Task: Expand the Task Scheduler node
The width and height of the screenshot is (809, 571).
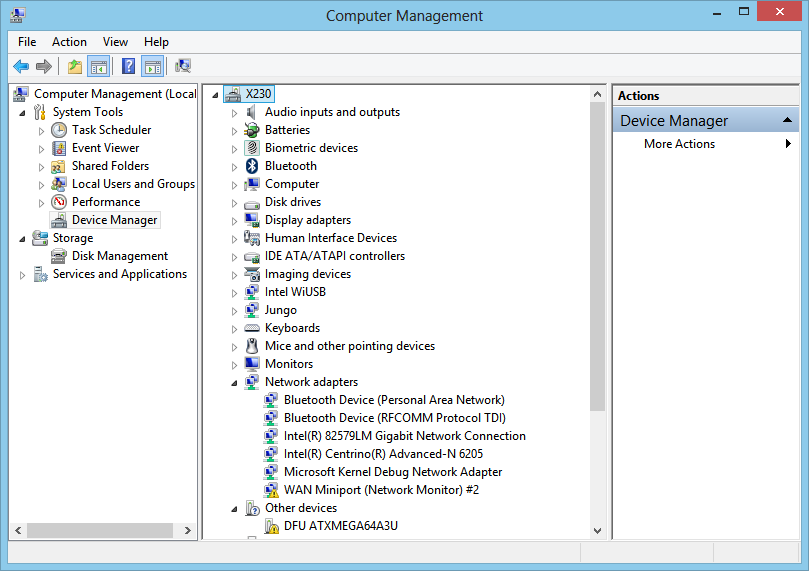Action: pyautogui.click(x=41, y=131)
